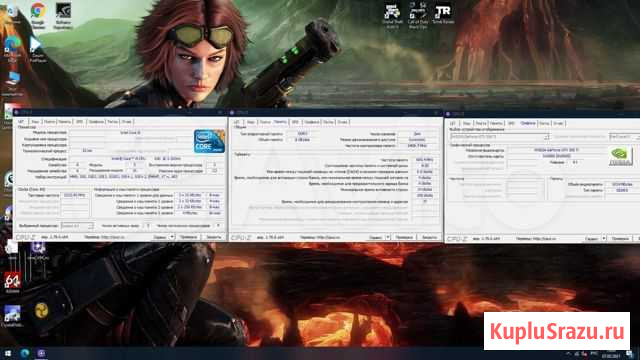Click Сервис button in middle CPU-Z window
Viewport: 640px width, 360px height.
click(376, 238)
